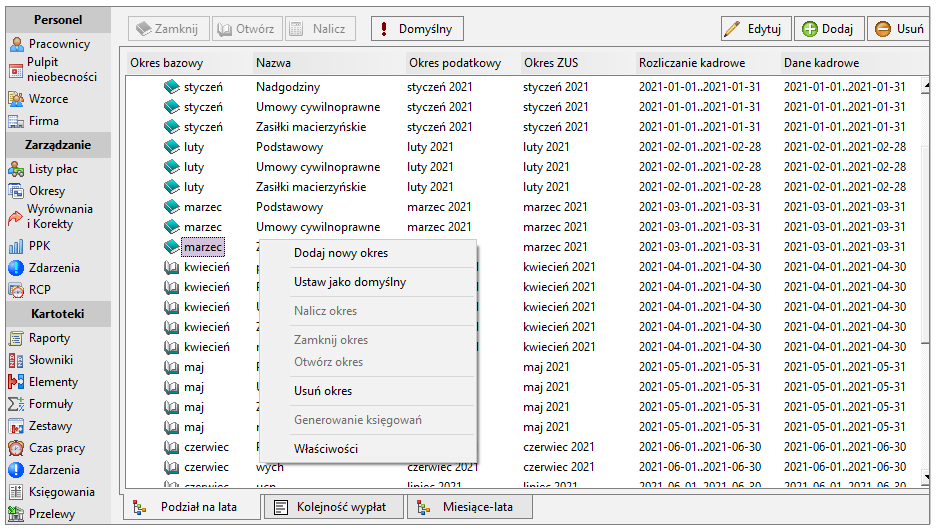Open Przelewy in sidebar
This screenshot has width=938, height=531.
[x=42, y=514]
